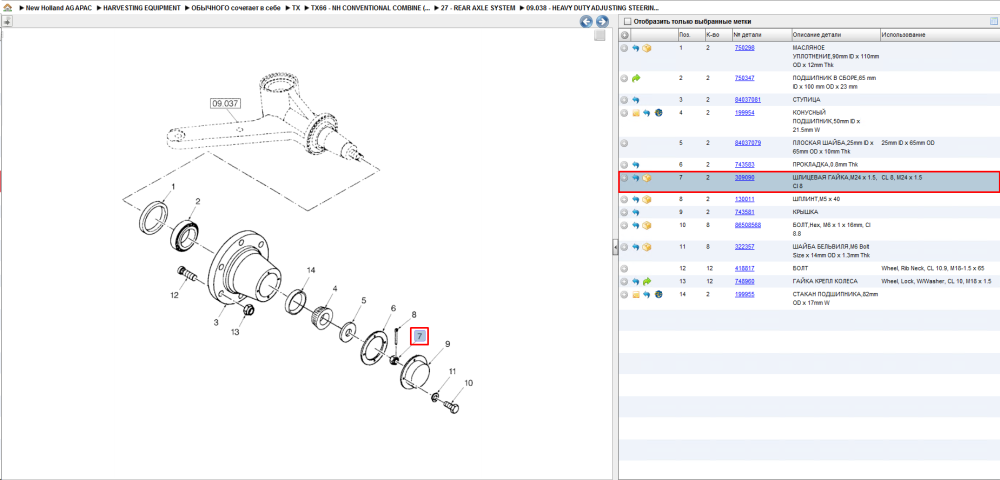Open 'HARVESTING EQUIPMENT' breadcrumb

pyautogui.click(x=142, y=8)
